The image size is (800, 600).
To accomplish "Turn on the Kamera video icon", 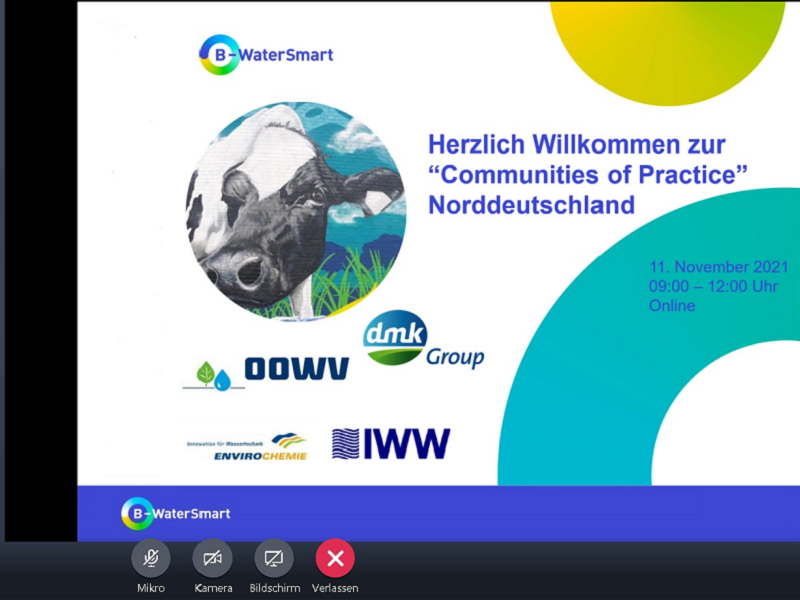I will coord(213,558).
